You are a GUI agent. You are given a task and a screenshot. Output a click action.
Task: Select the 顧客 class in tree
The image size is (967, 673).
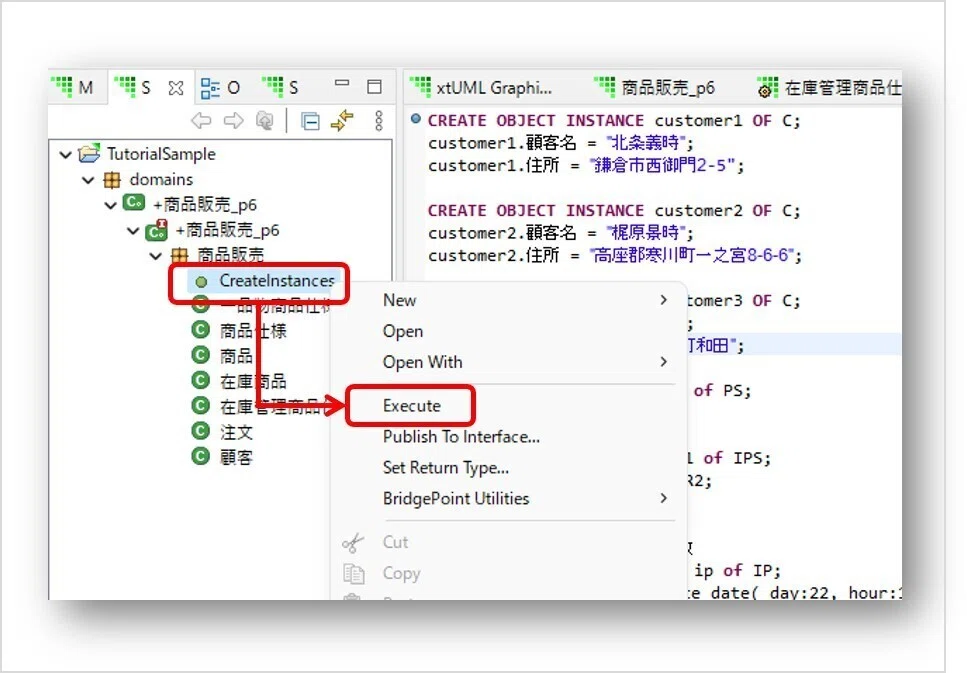click(236, 457)
